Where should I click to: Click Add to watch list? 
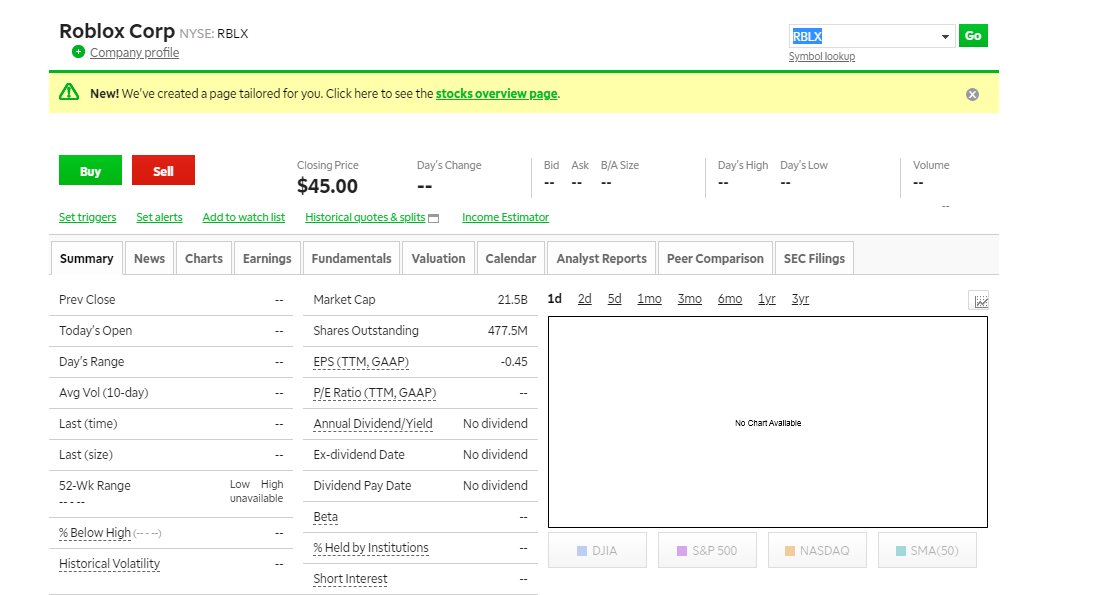tap(243, 217)
